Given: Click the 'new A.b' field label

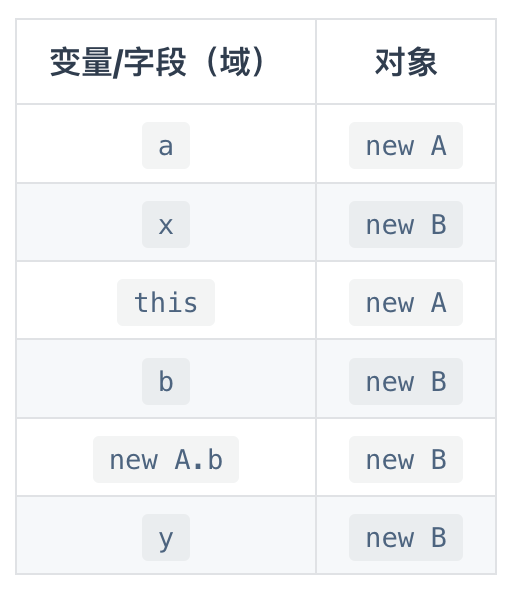Looking at the screenshot, I should 166,459.
